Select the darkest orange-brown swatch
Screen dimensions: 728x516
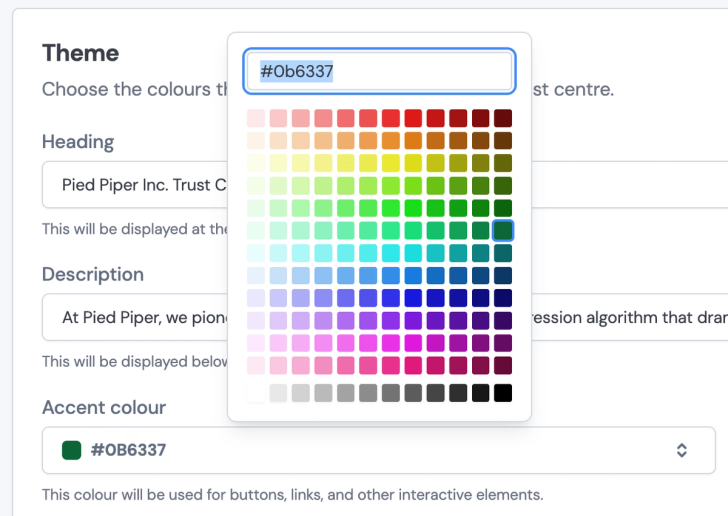[x=503, y=141]
